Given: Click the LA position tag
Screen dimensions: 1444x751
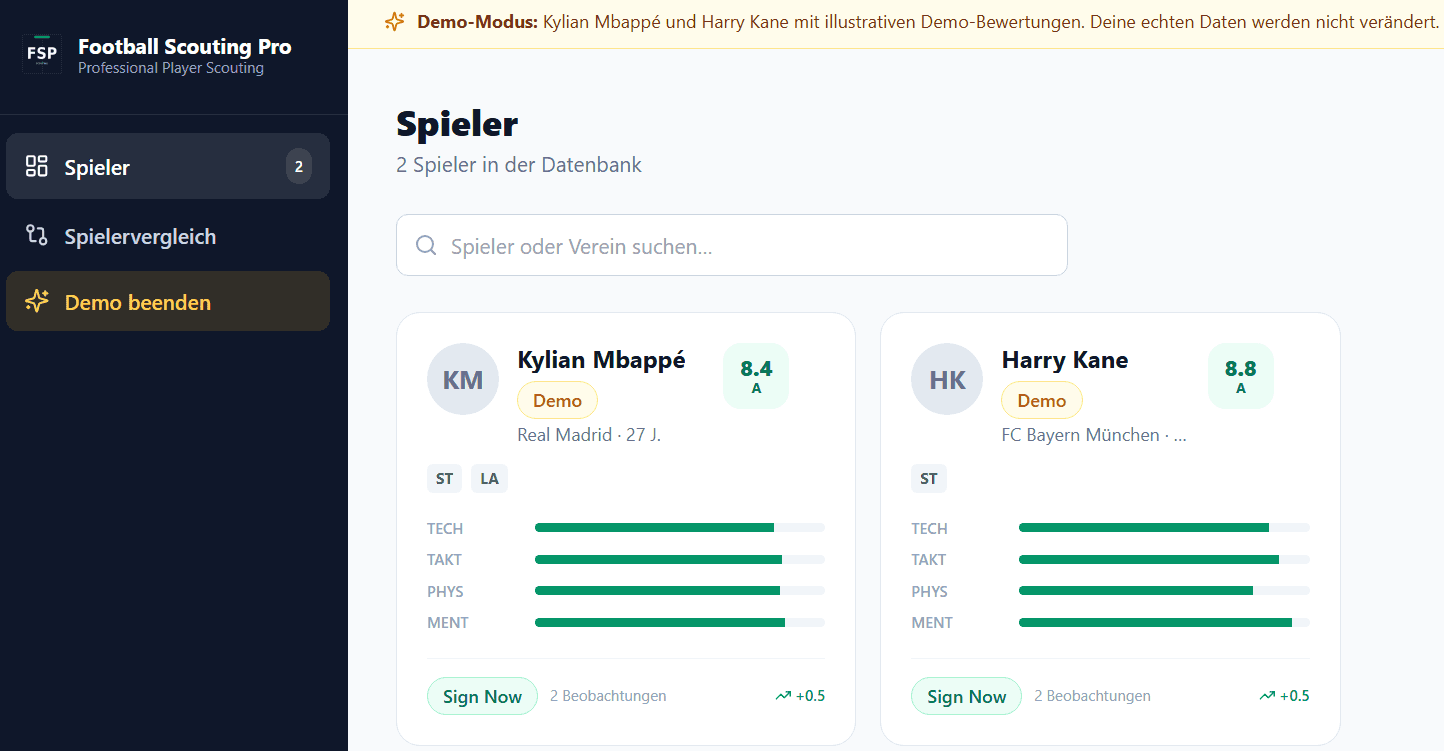Looking at the screenshot, I should 489,479.
